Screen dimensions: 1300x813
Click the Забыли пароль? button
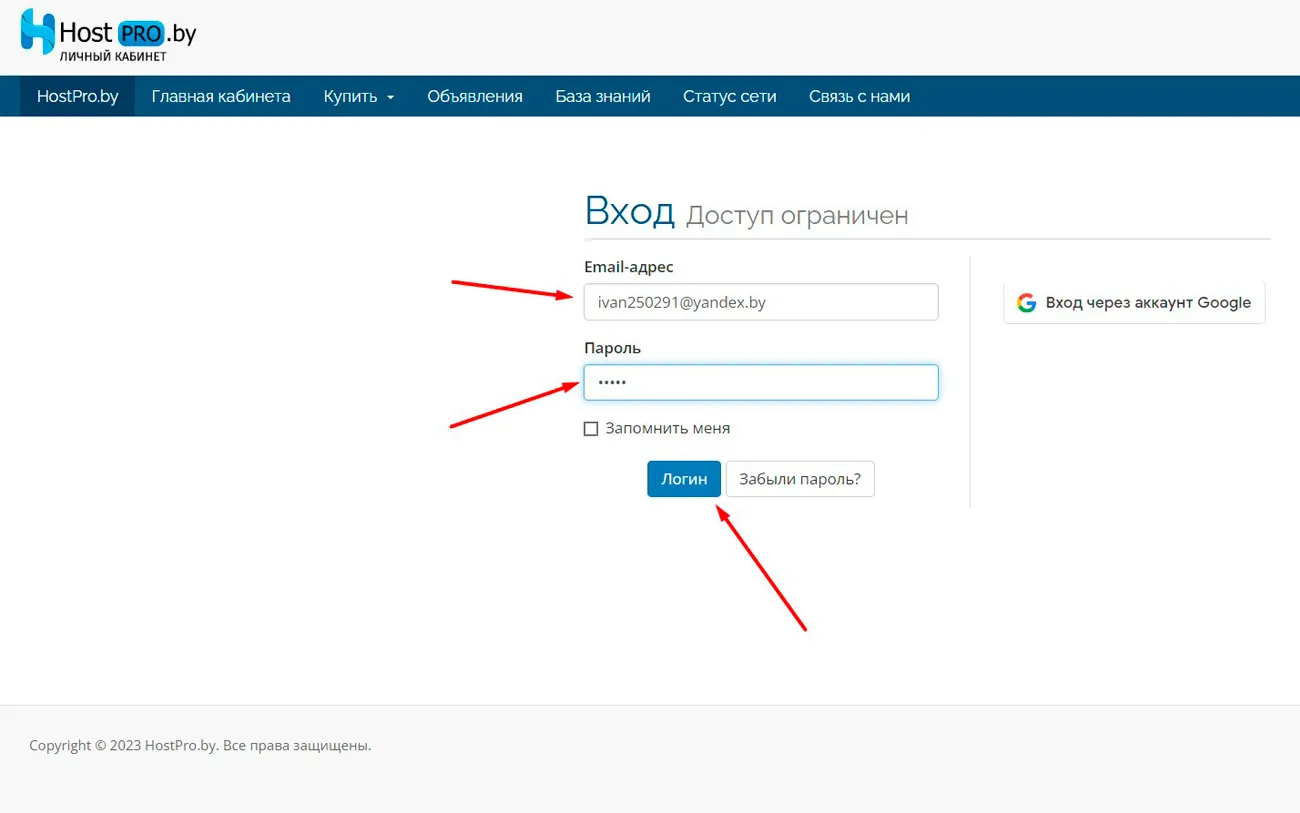799,479
